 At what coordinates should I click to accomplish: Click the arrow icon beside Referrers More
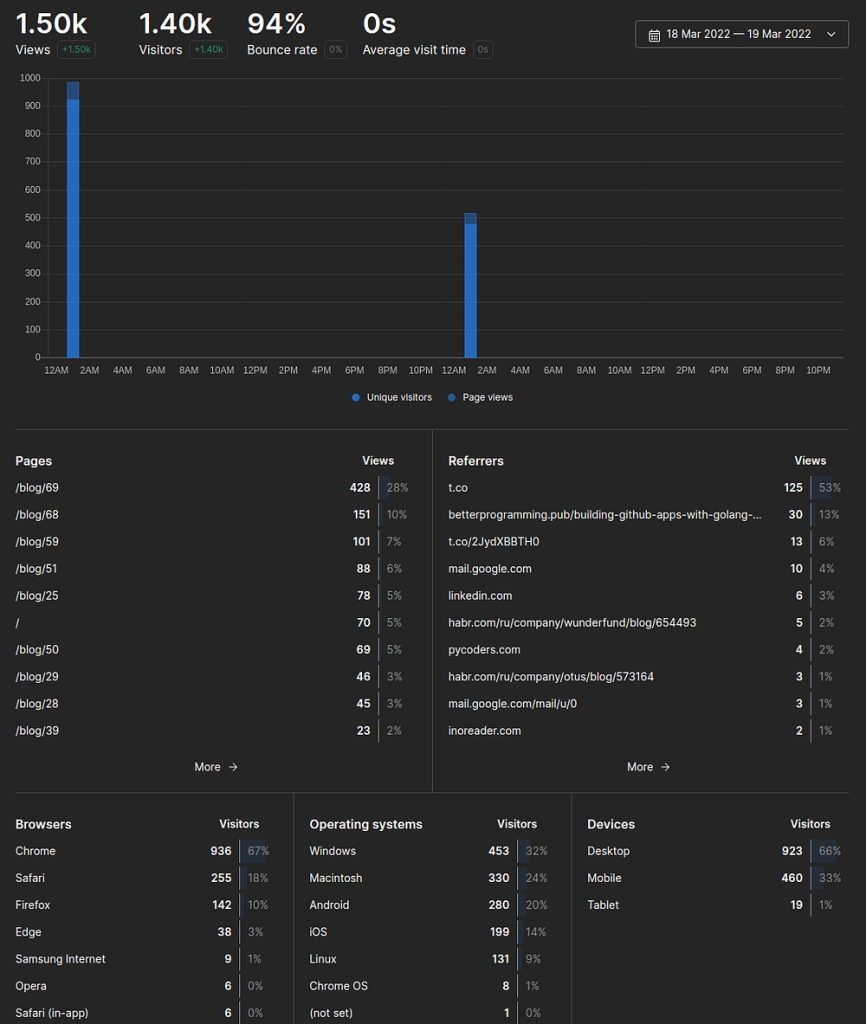tap(666, 767)
